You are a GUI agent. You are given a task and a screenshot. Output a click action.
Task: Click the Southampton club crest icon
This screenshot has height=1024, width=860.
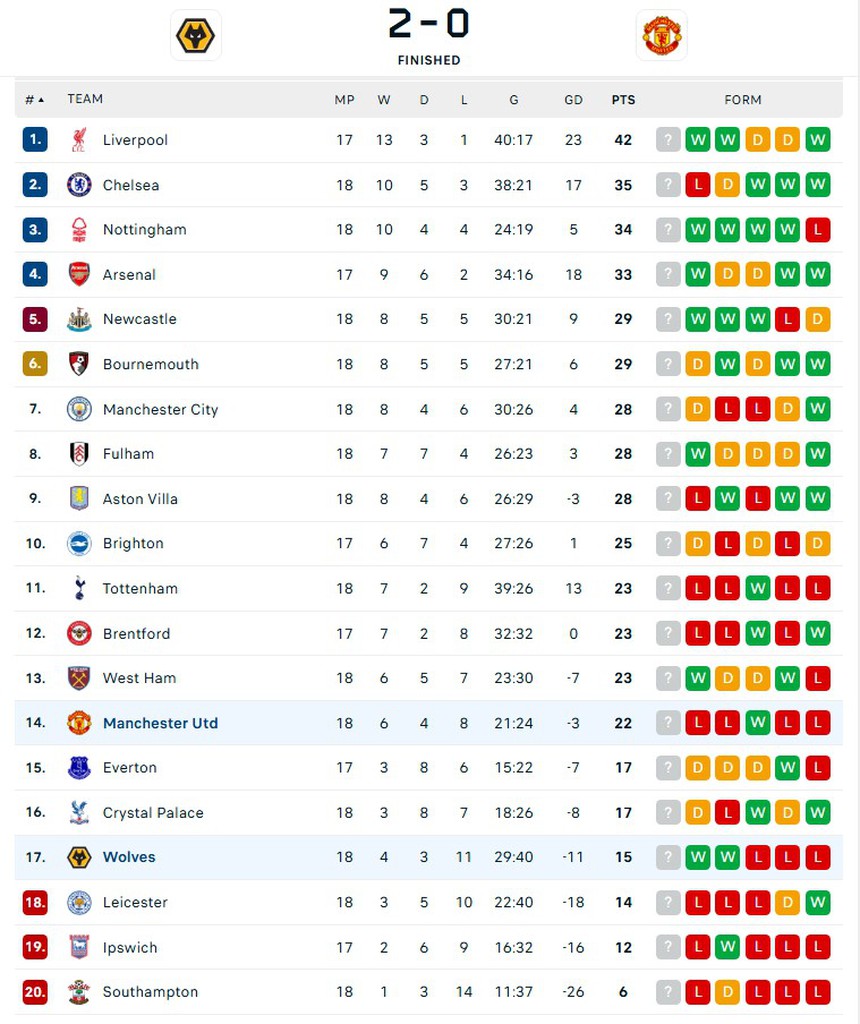pyautogui.click(x=79, y=992)
